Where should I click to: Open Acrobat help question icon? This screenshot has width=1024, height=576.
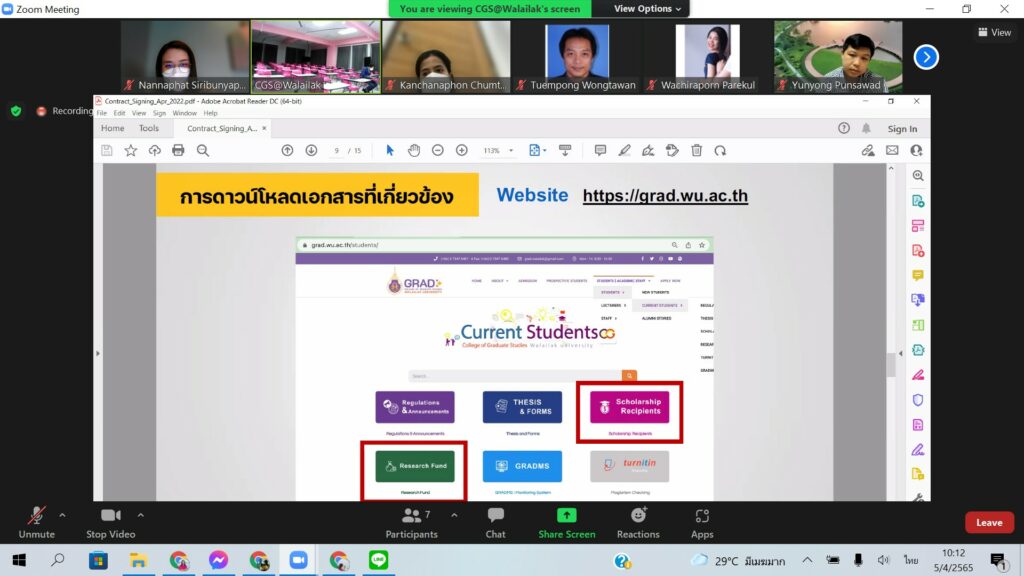(844, 128)
